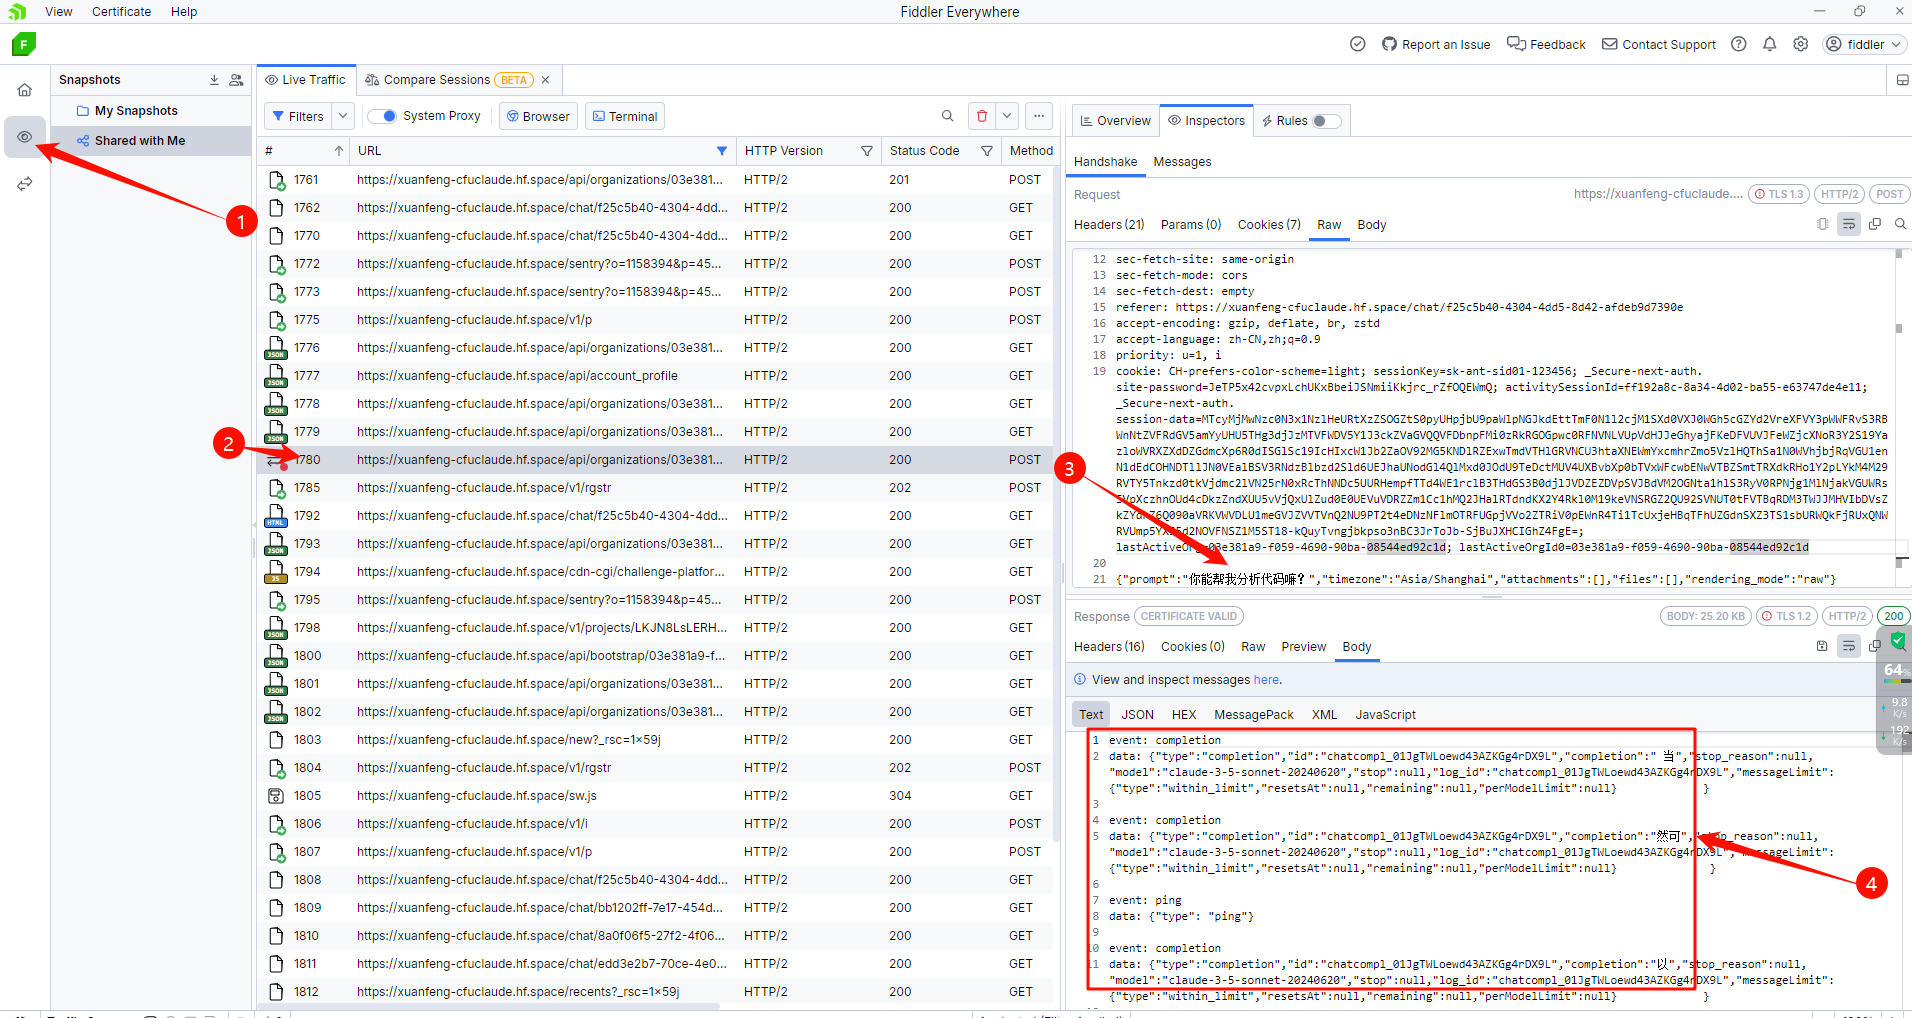The height and width of the screenshot is (1018, 1912).
Task: Click the Filters button
Action: 298,116
